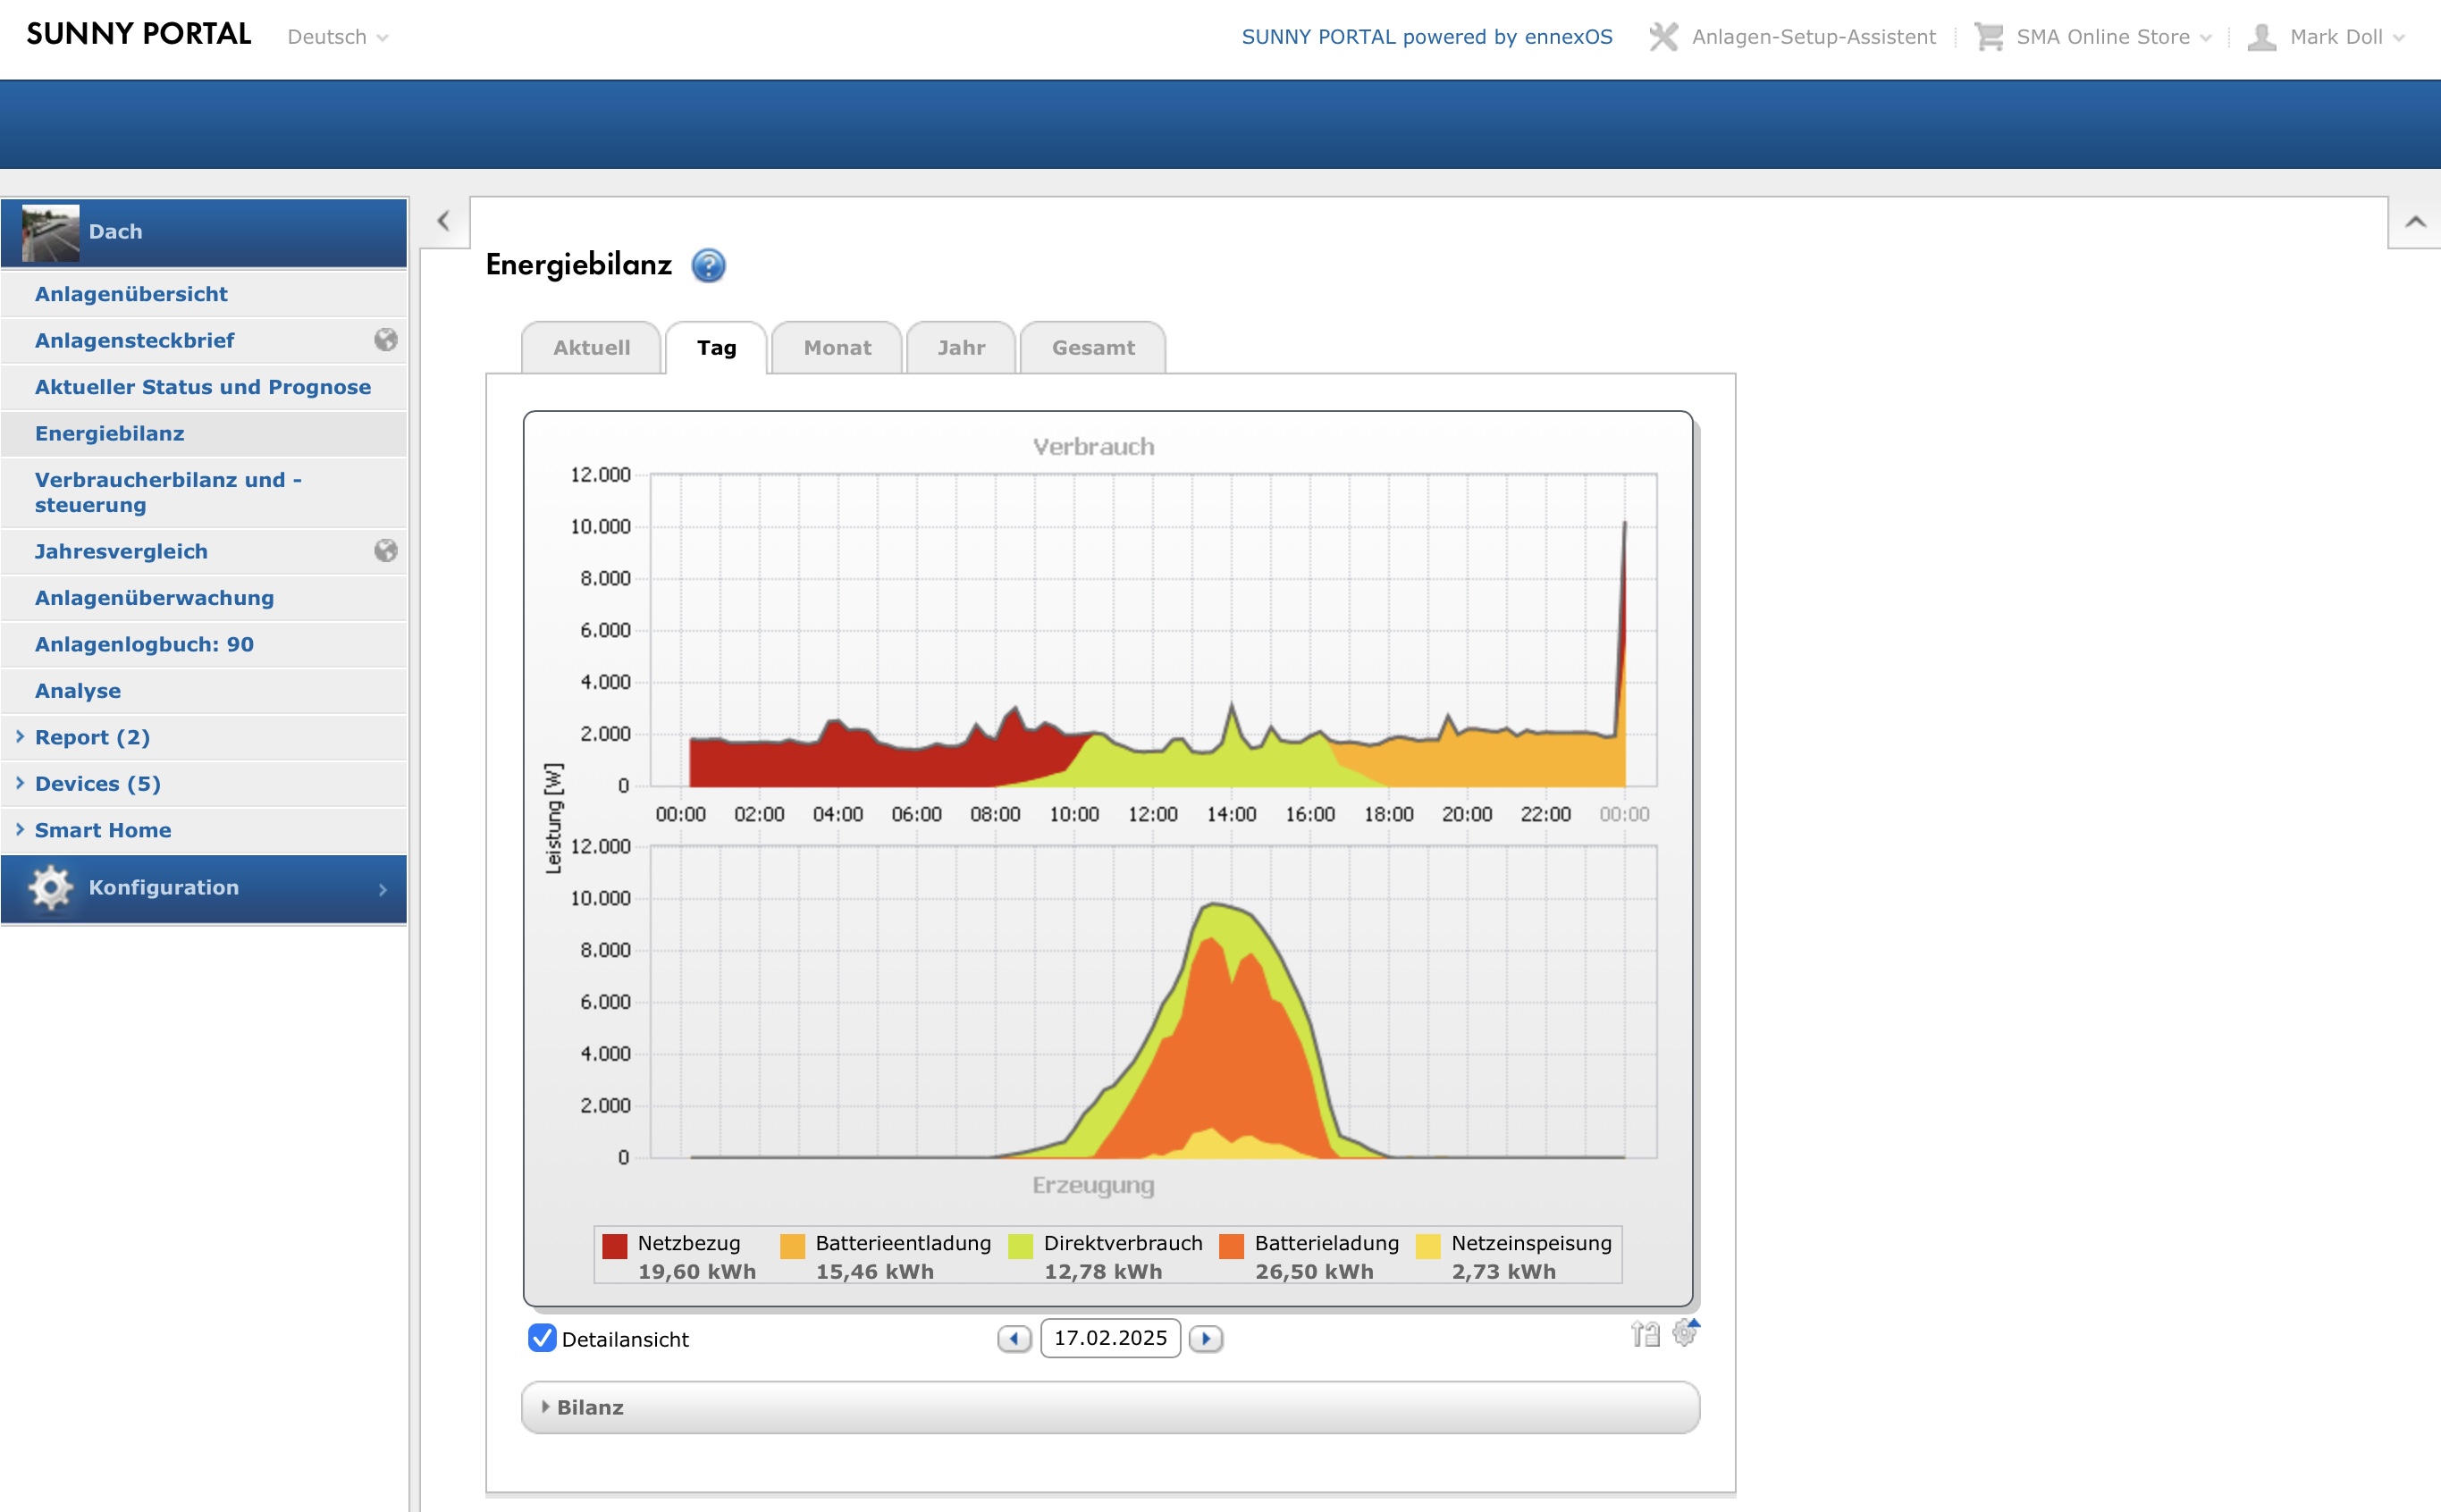The image size is (2441, 1512).
Task: Expand the Bilanz section
Action: (590, 1407)
